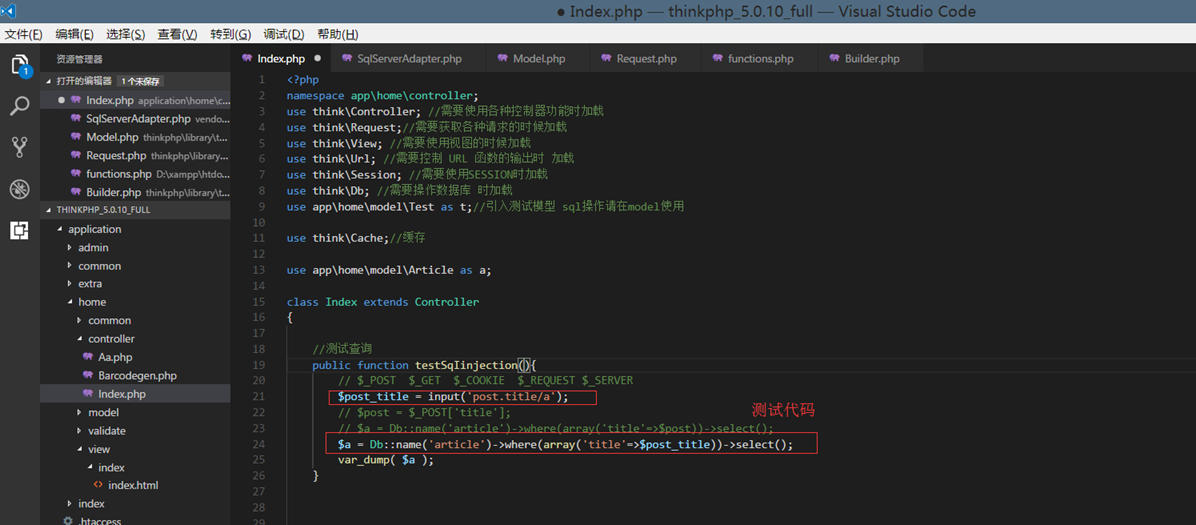The width and height of the screenshot is (1196, 525).
Task: Open the 查看(V) menu
Action: coord(177,34)
